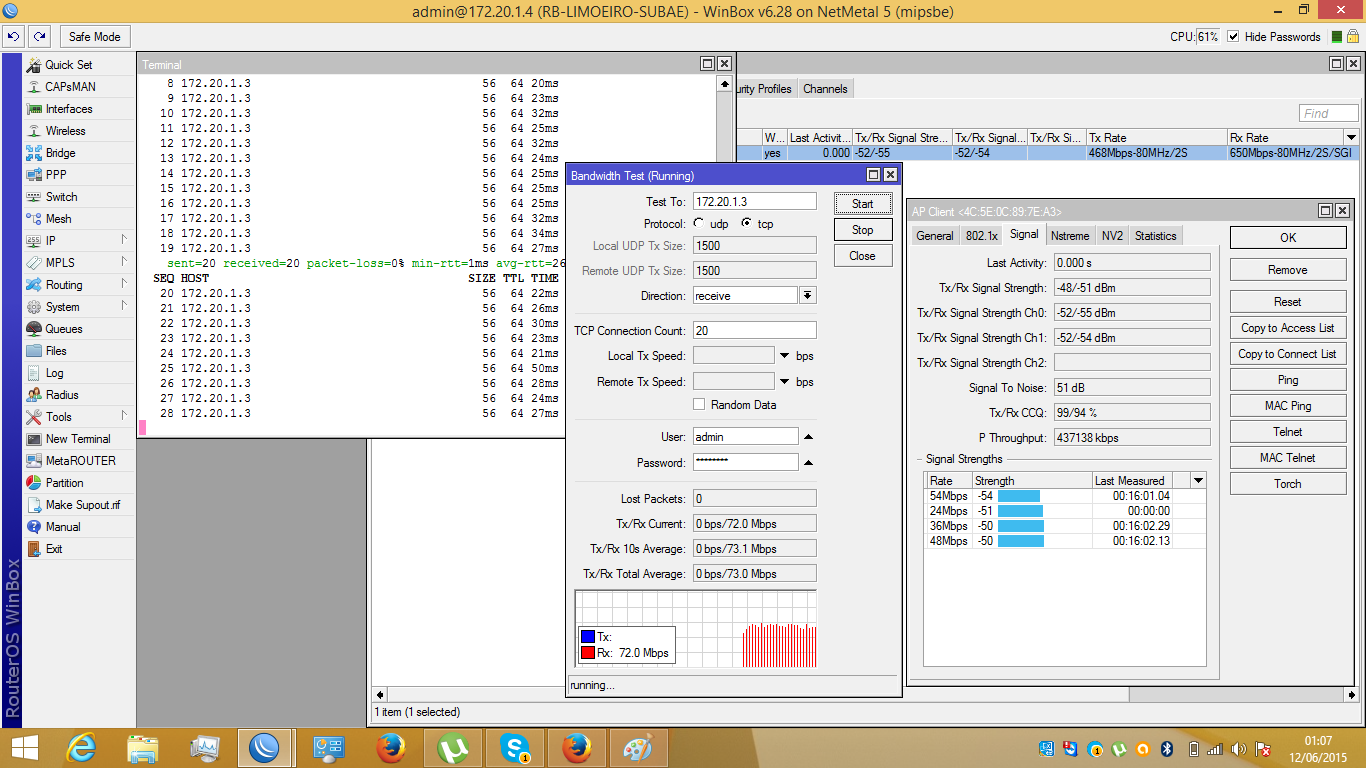The width and height of the screenshot is (1366, 768).
Task: Switch to the Statistics tab
Action: tap(1155, 236)
